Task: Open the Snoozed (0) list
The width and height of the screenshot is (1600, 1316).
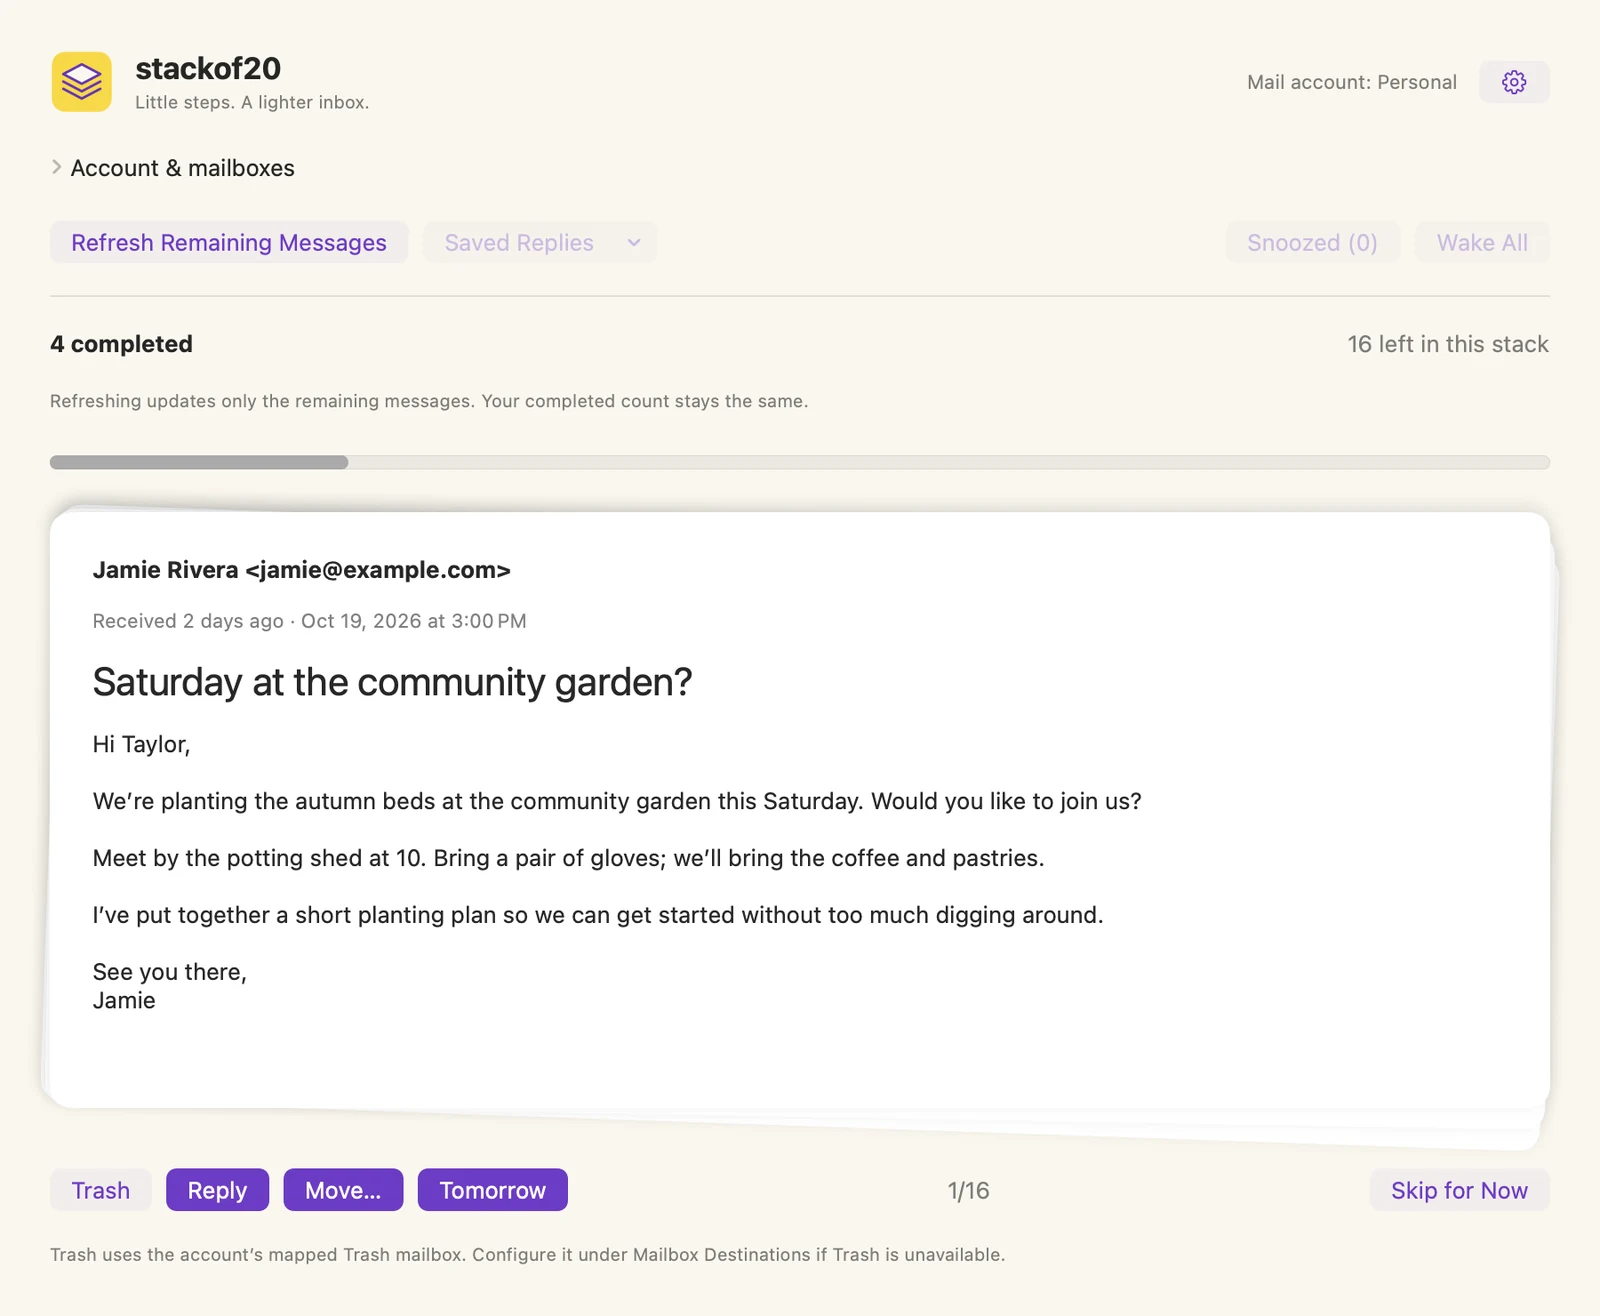Action: 1312,243
